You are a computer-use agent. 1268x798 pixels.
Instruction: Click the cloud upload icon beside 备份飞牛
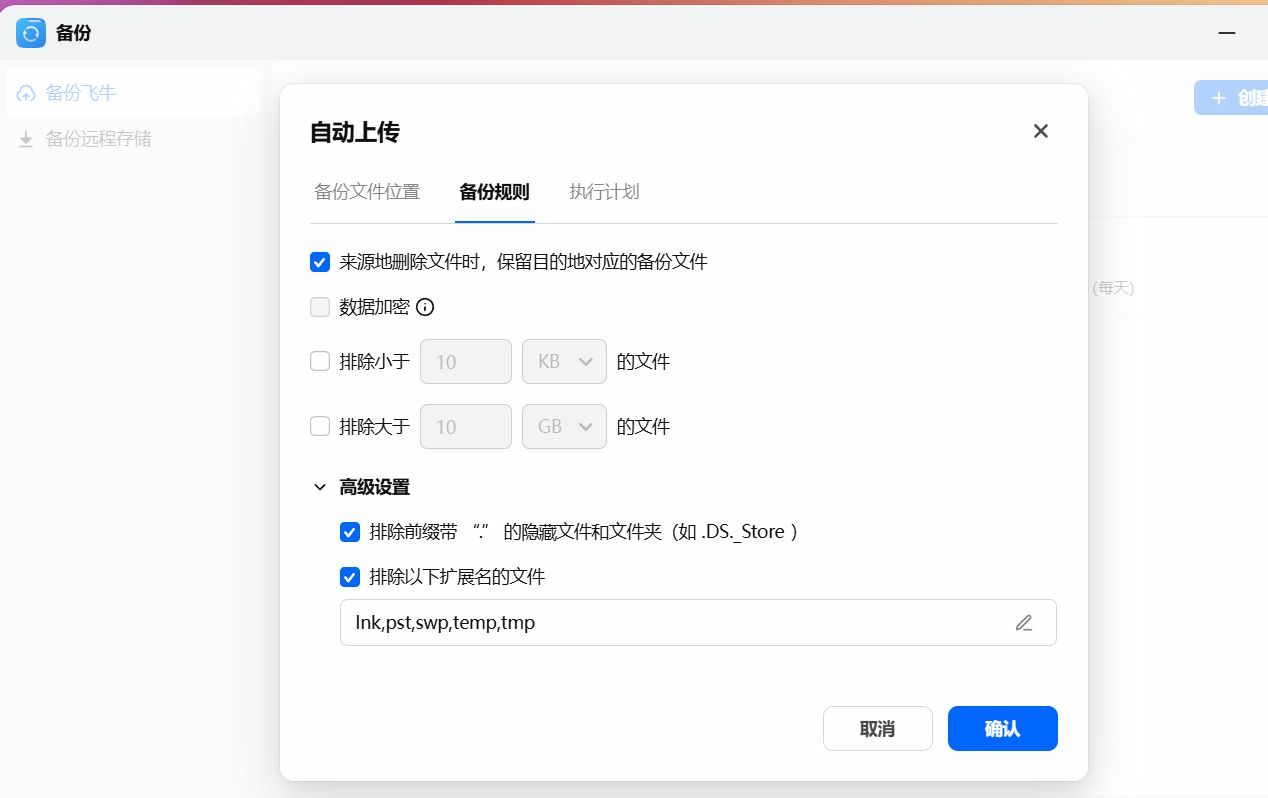(x=27, y=93)
